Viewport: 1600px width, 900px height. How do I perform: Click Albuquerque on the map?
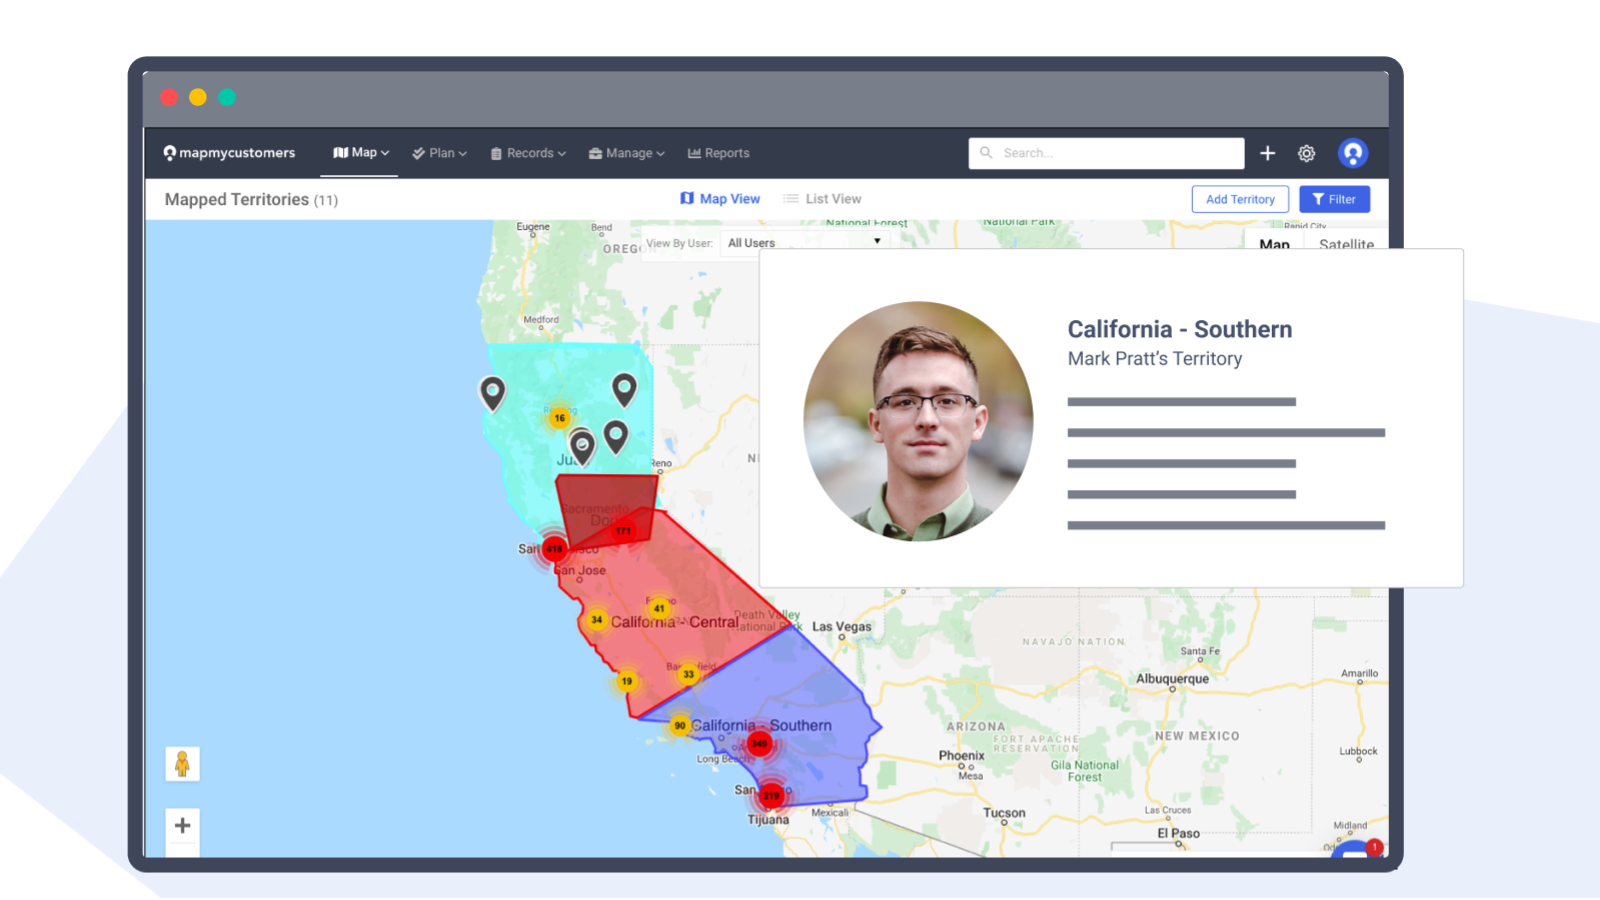pyautogui.click(x=1172, y=679)
